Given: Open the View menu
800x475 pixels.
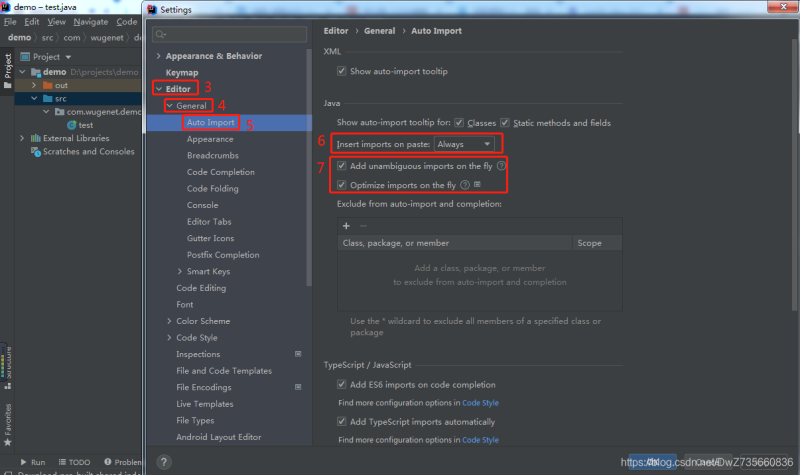Looking at the screenshot, I should pos(57,21).
